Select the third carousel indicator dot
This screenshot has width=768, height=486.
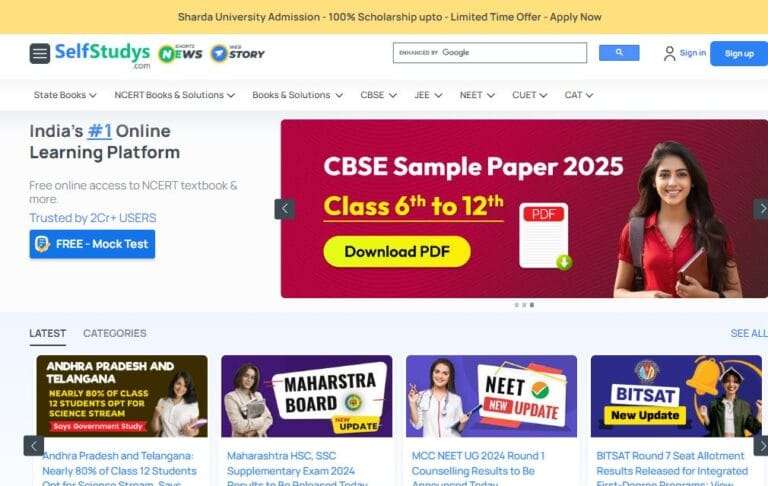[x=532, y=305]
